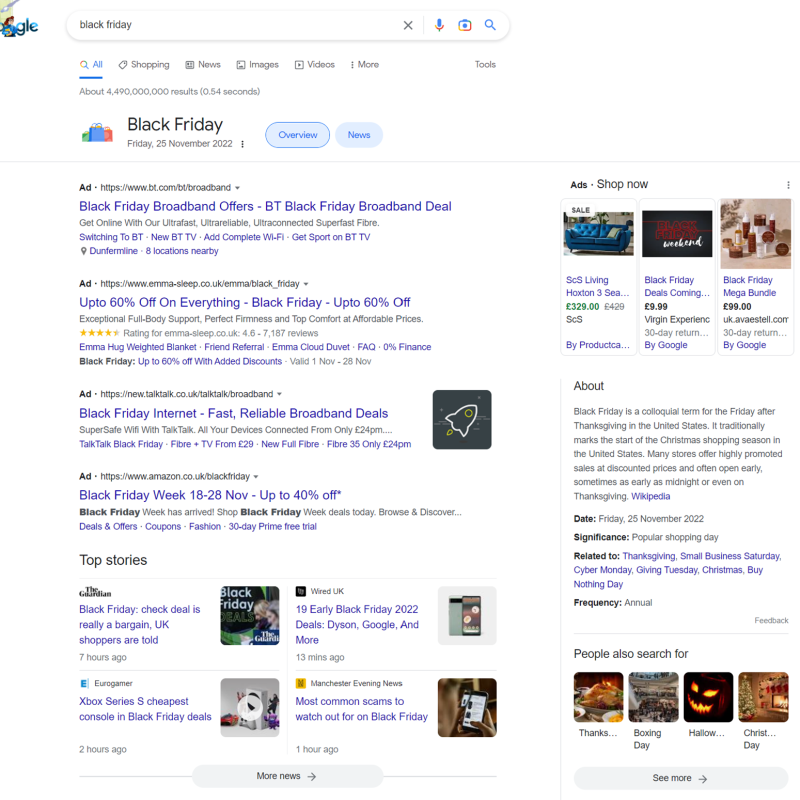Open the Black Friday Mega Bundle product card
Screen dimensions: 800x800
tap(756, 277)
